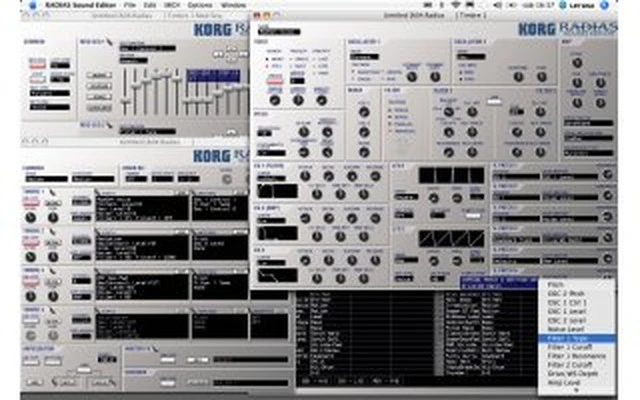Open the Options menu

click(x=200, y=5)
